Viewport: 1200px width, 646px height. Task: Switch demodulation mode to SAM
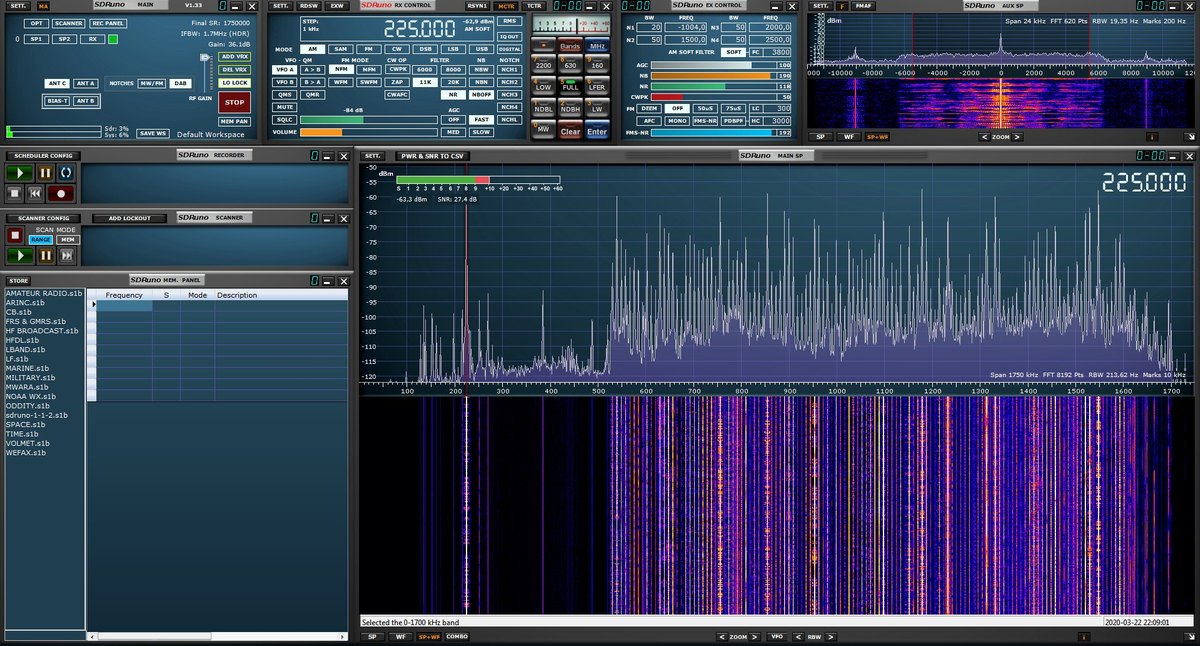point(341,49)
